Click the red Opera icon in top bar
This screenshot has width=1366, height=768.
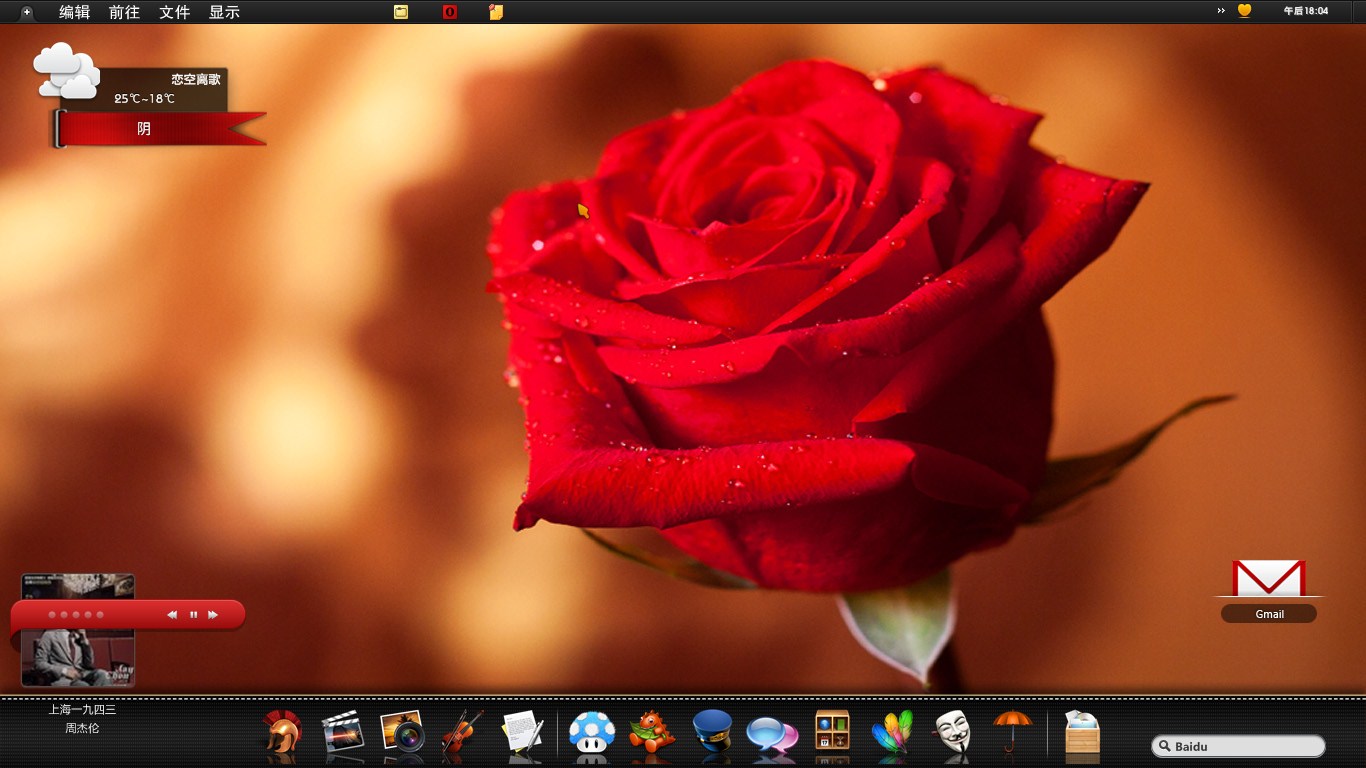coord(450,12)
